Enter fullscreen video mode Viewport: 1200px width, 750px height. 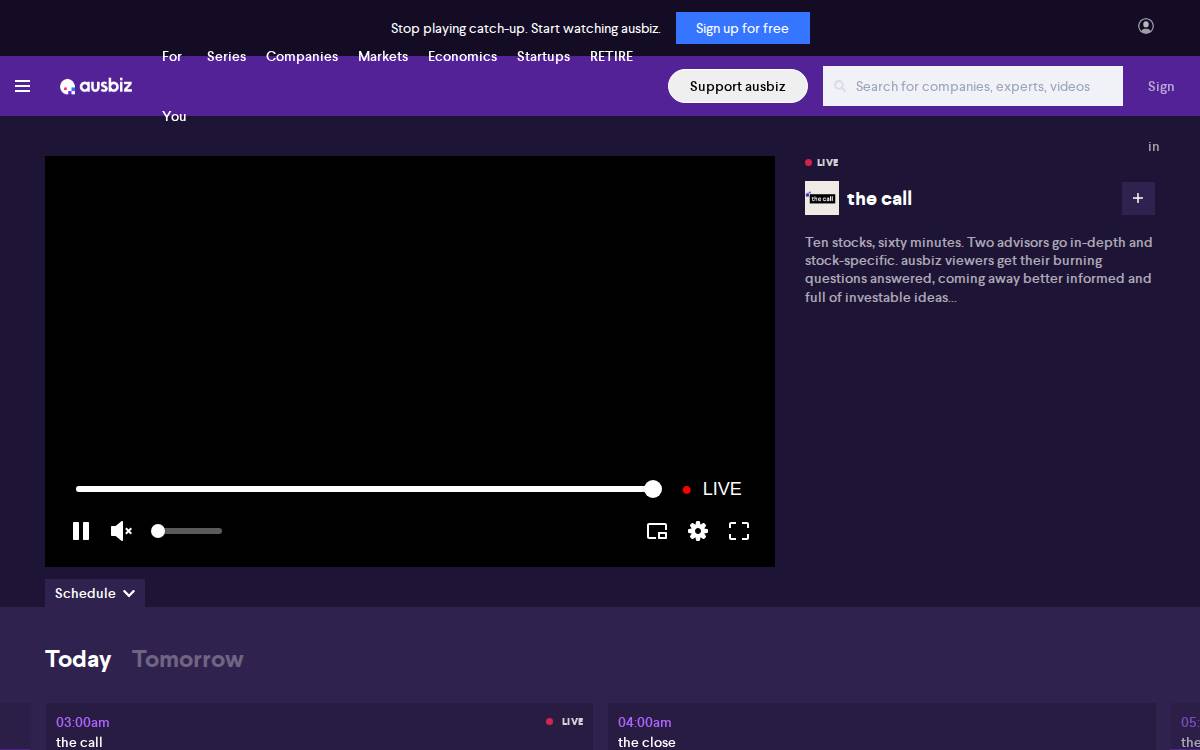pyautogui.click(x=739, y=531)
